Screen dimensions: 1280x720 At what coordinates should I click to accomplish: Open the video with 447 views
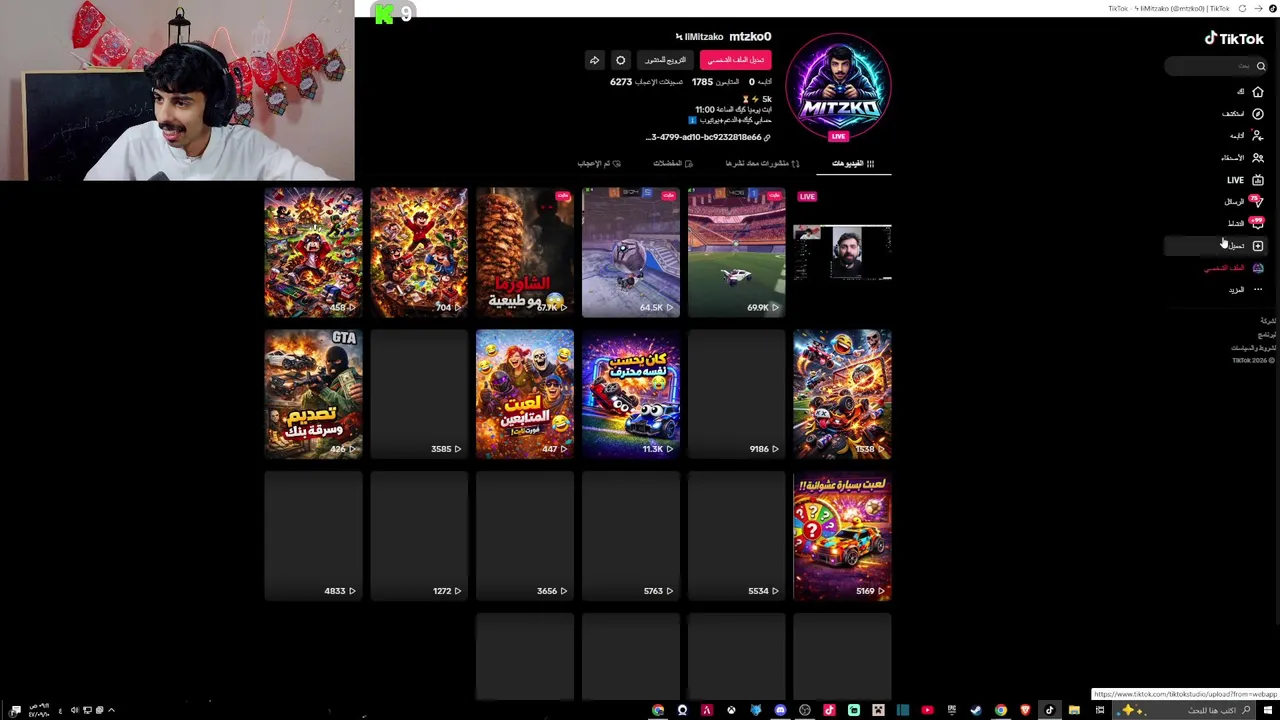[x=525, y=394]
